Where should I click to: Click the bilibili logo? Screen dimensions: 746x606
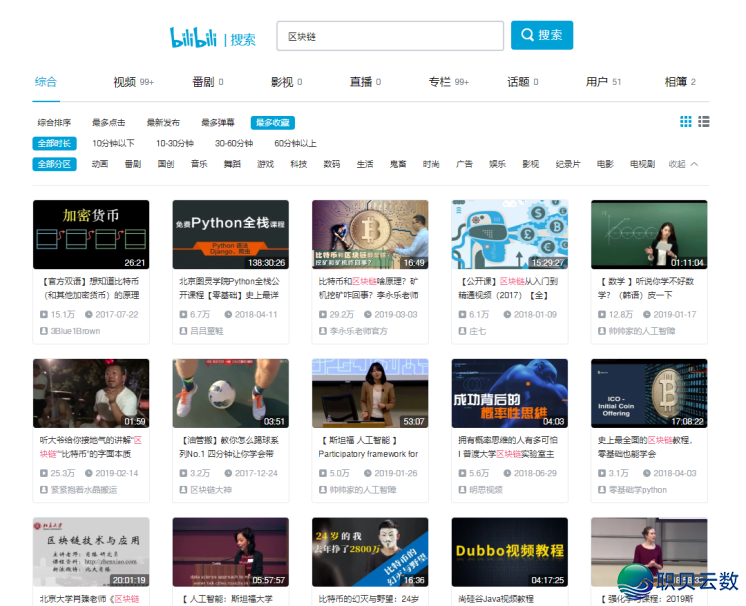click(193, 37)
